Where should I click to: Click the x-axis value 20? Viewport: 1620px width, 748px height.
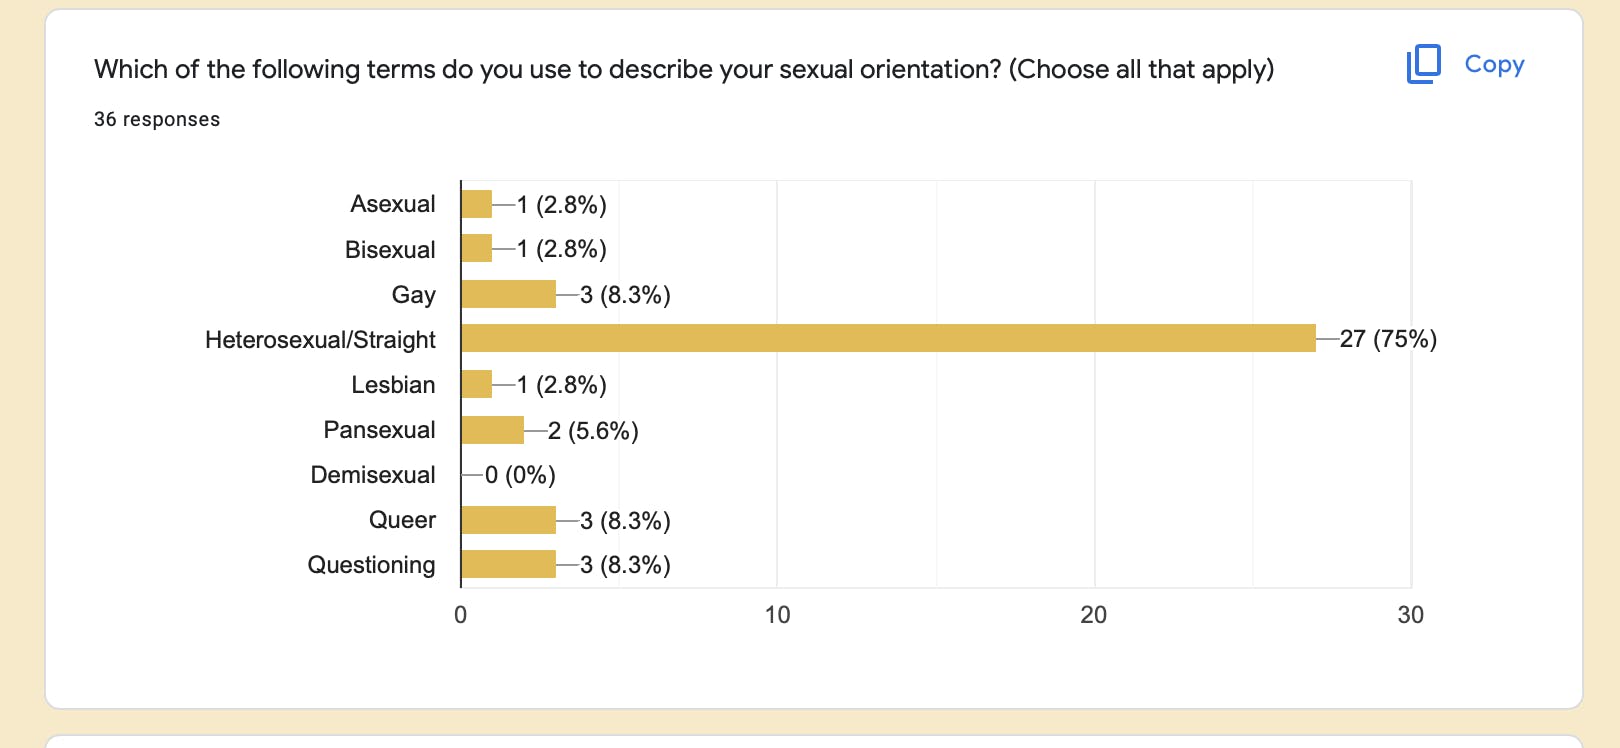click(x=1094, y=615)
